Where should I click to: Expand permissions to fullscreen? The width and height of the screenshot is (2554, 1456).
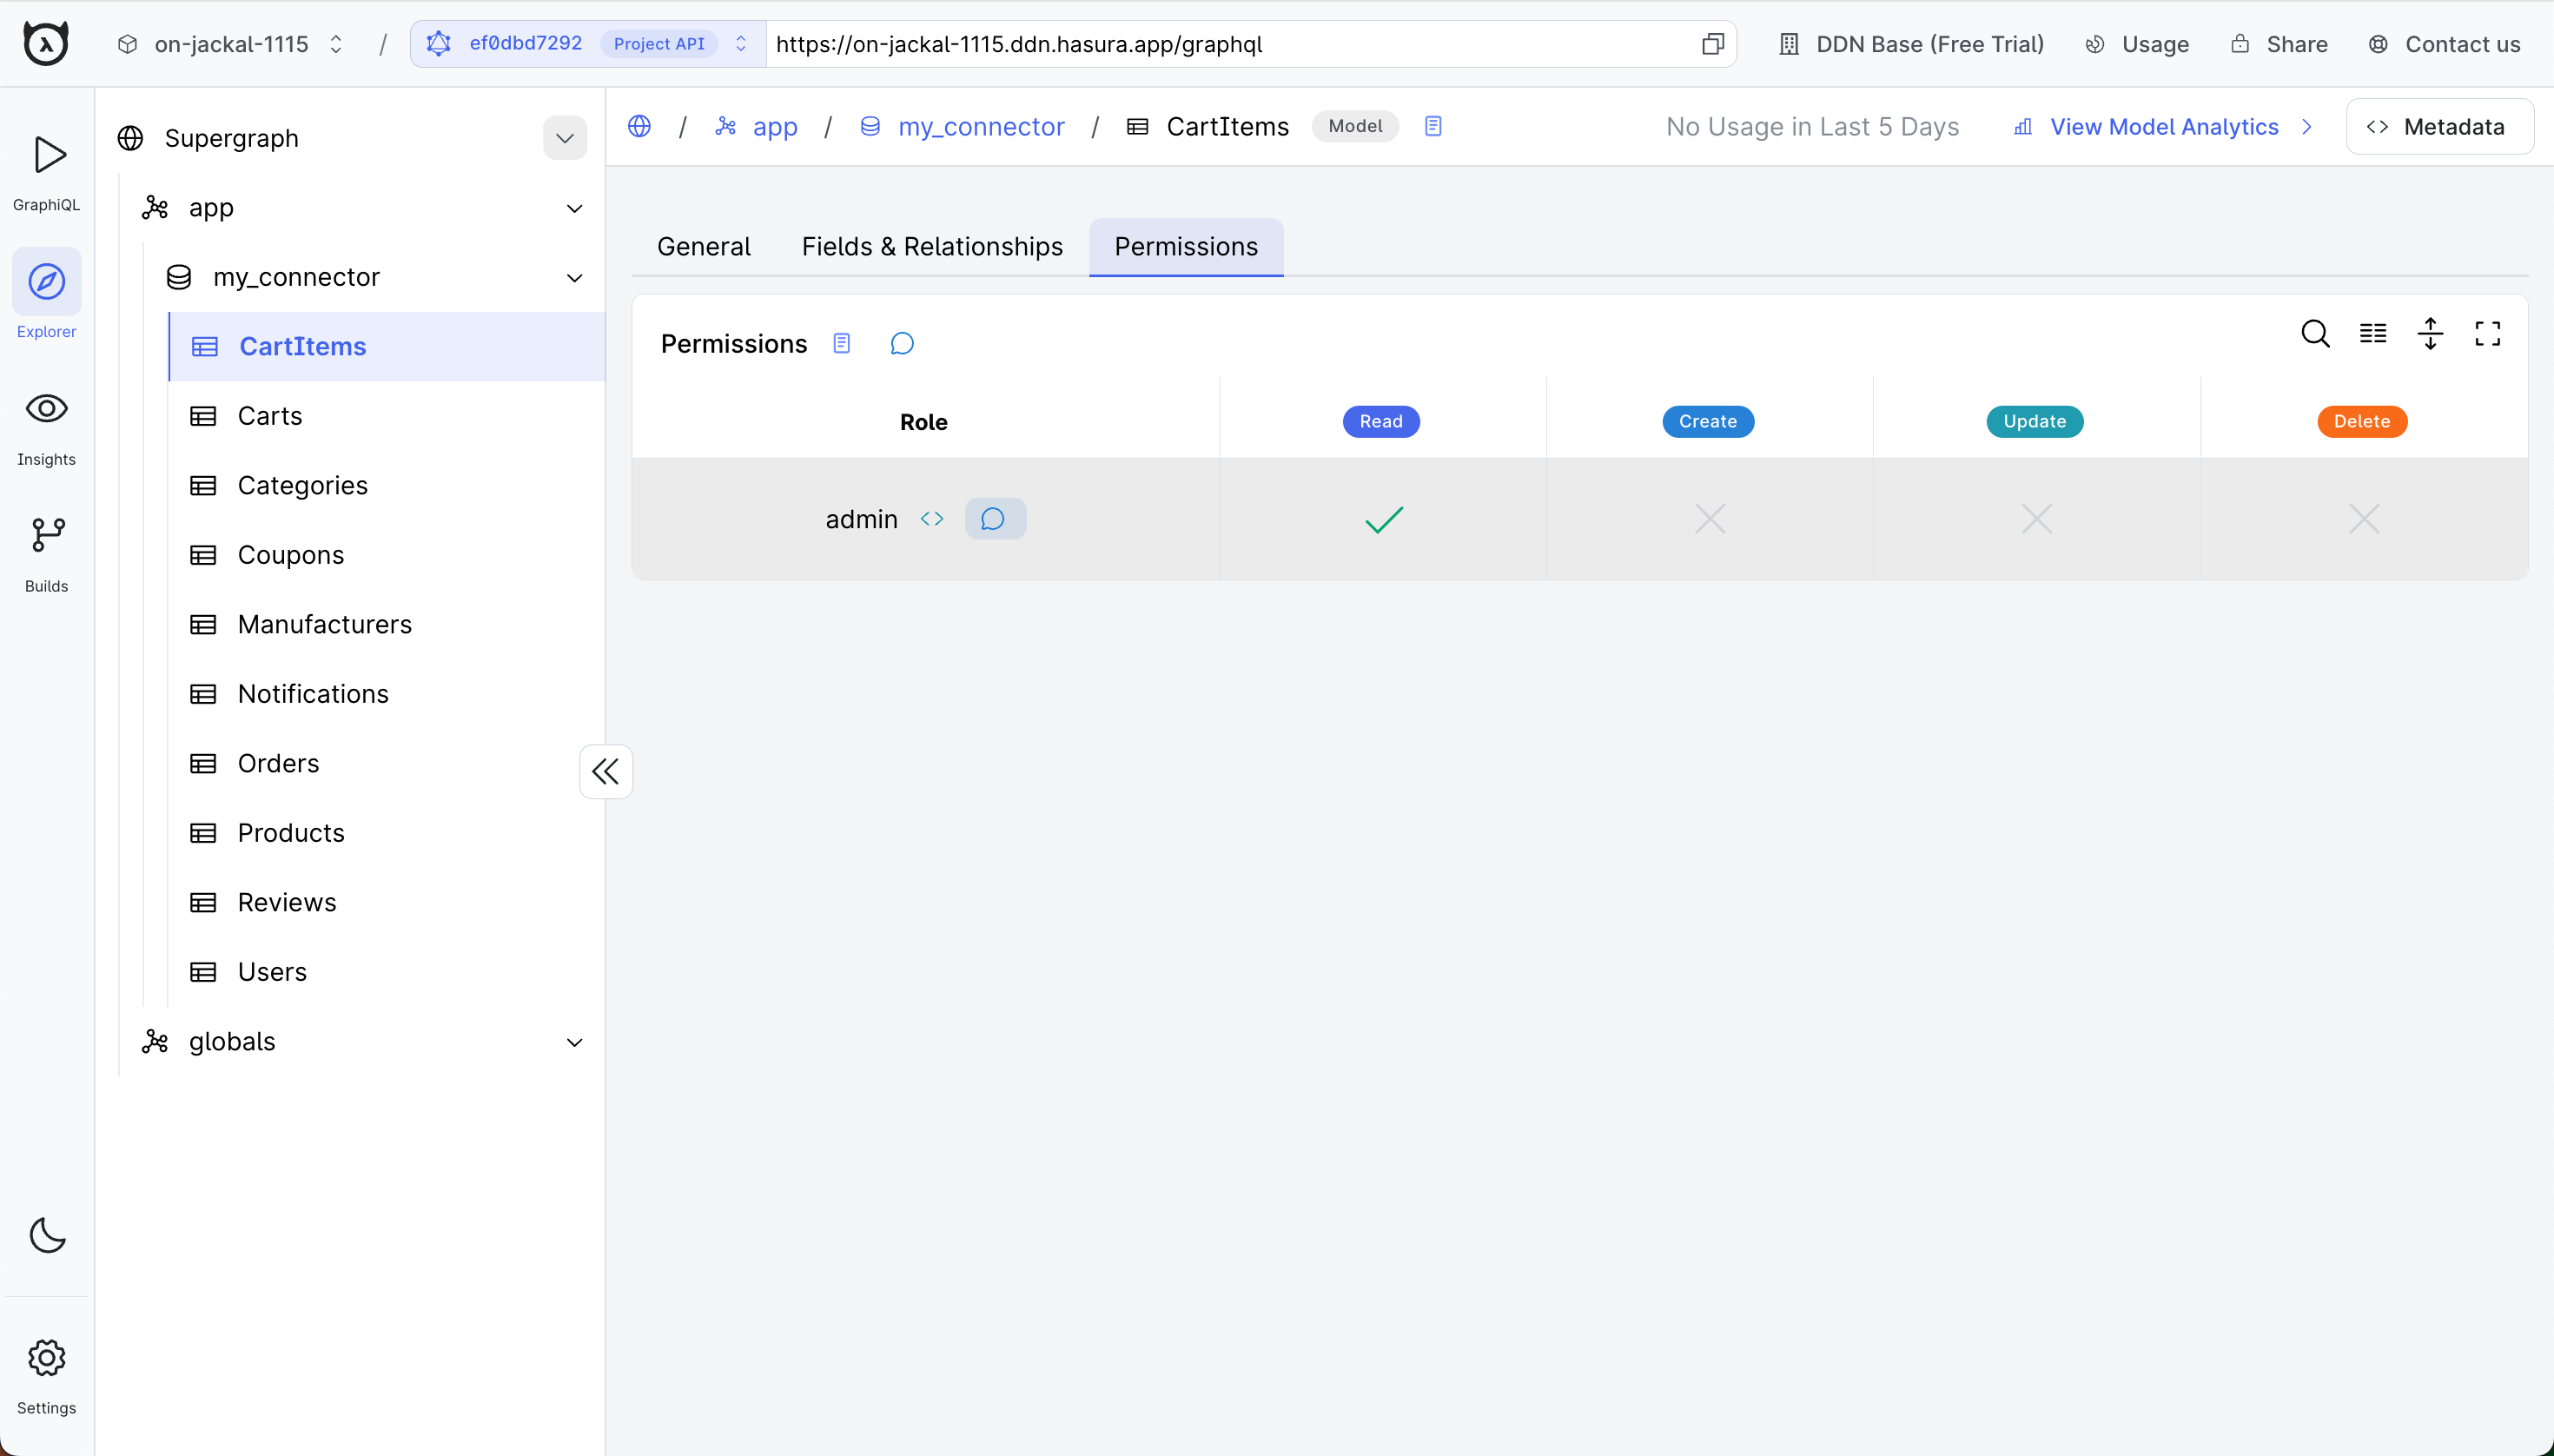tap(2487, 333)
